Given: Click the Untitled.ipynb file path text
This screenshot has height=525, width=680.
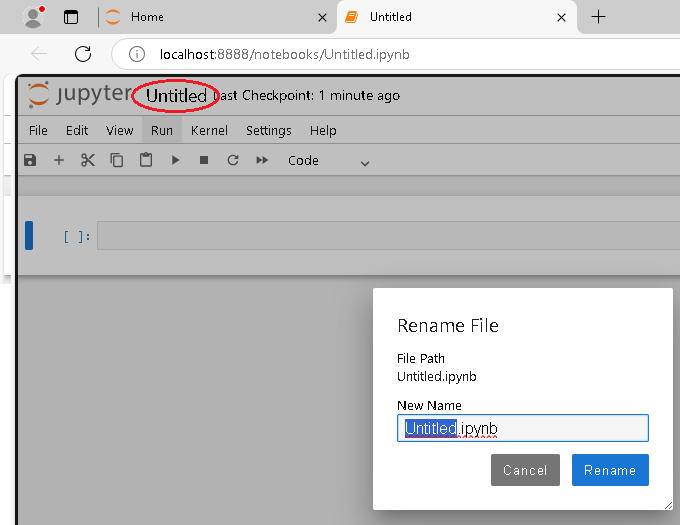Looking at the screenshot, I should pyautogui.click(x=437, y=376).
